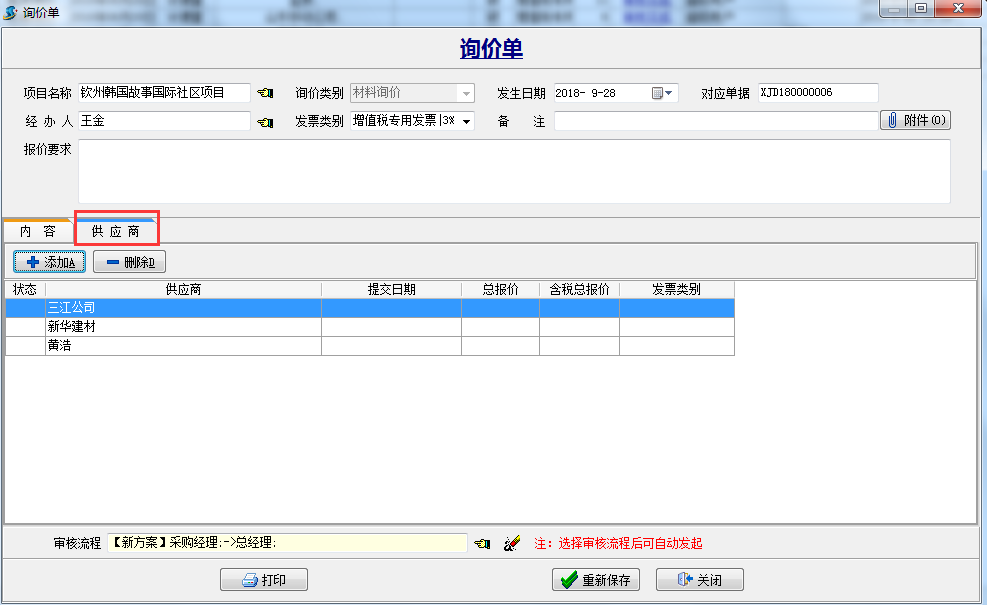Screen dimensions: 987x605
Task: Expand the 询价类别 dropdown
Action: pos(466,93)
